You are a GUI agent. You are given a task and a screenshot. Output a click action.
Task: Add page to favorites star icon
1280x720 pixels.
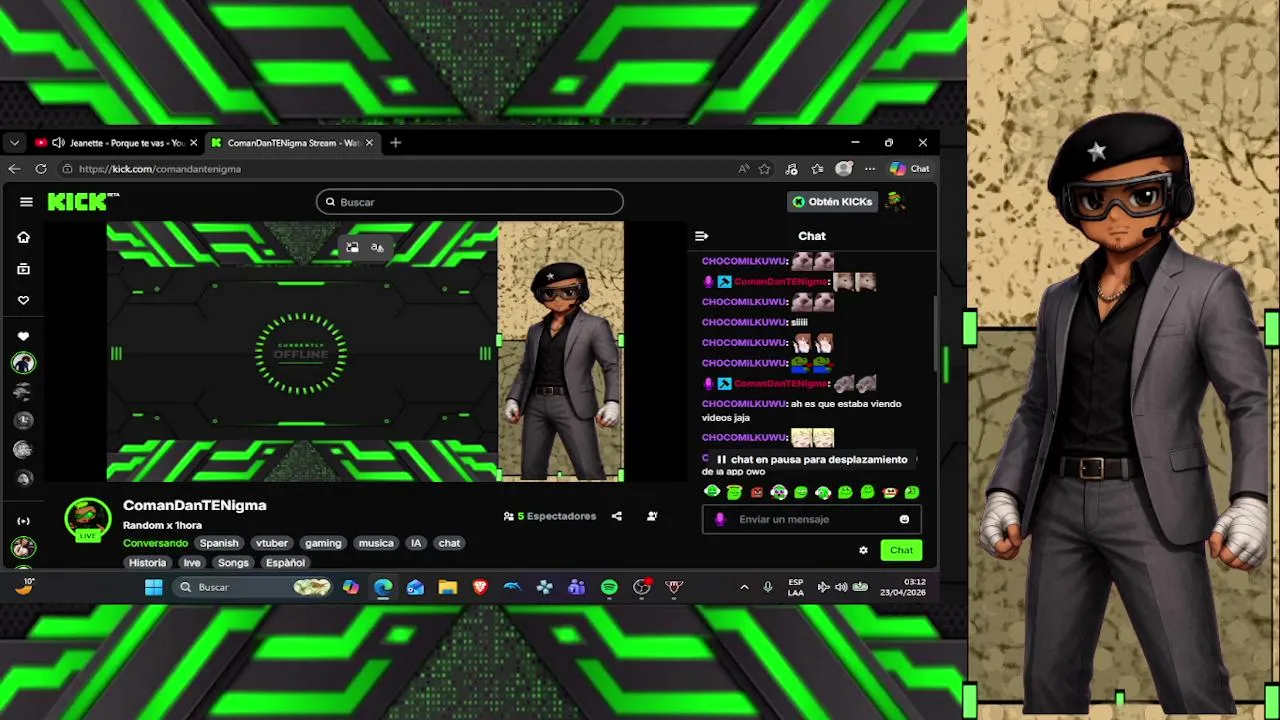765,169
